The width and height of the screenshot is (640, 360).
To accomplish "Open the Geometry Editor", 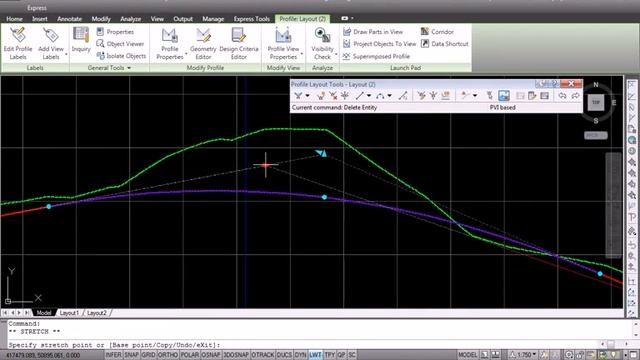I will click(203, 44).
